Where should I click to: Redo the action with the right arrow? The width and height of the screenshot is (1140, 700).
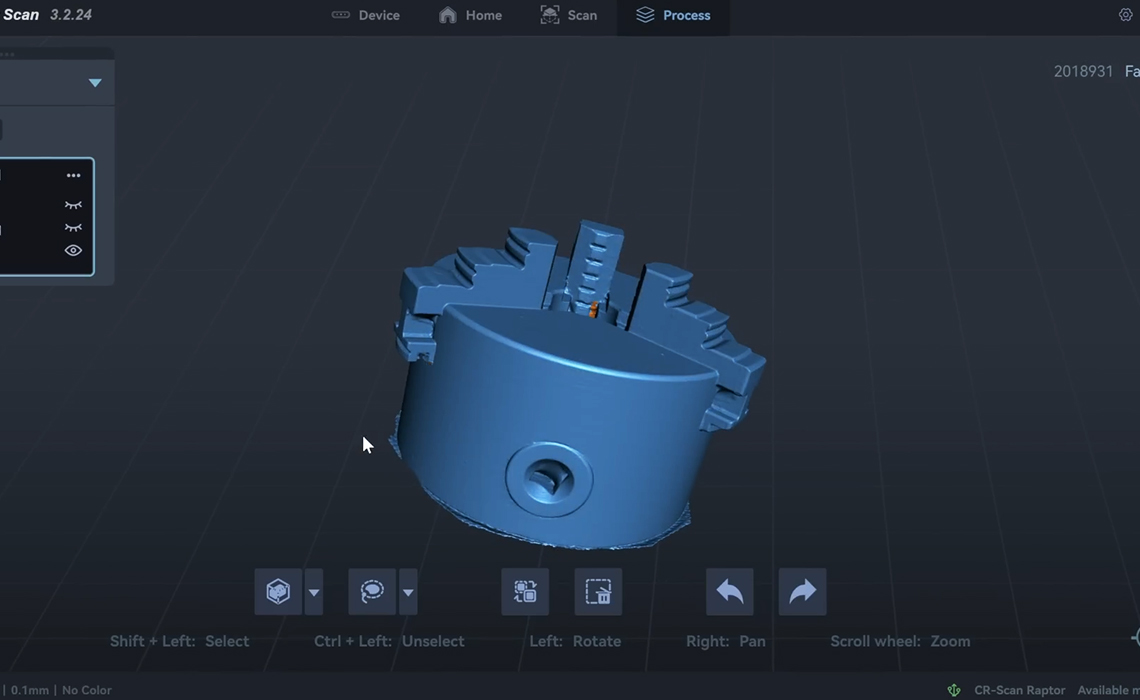pos(802,592)
